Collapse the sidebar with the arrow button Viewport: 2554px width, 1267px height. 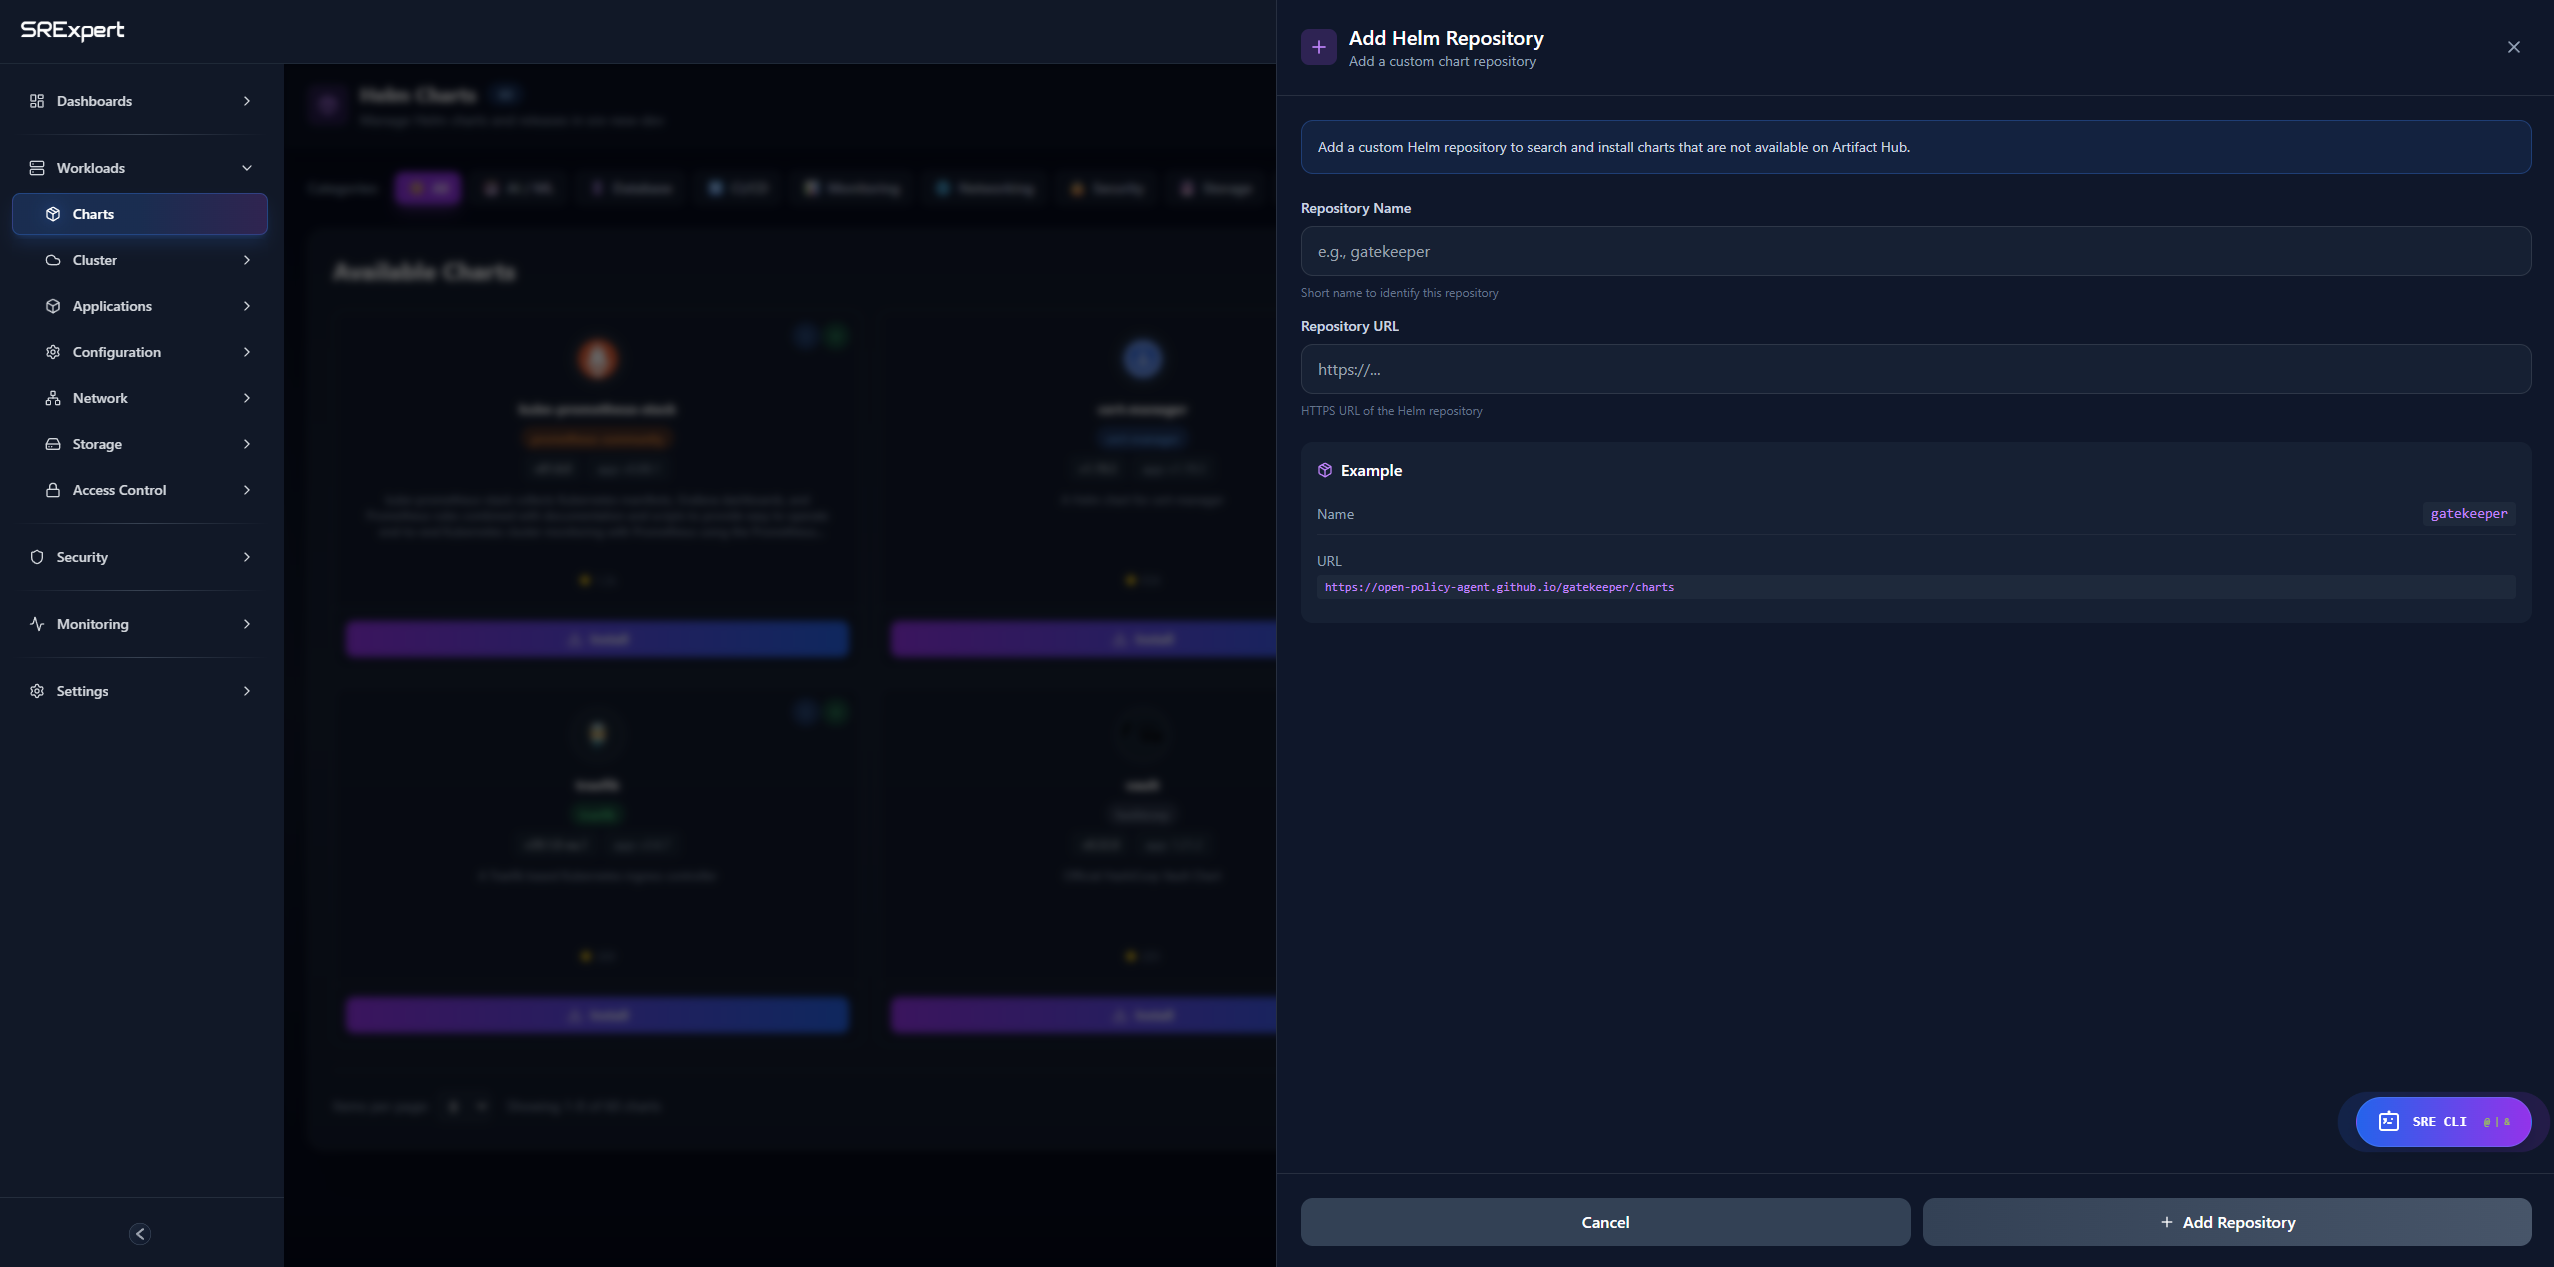click(139, 1233)
